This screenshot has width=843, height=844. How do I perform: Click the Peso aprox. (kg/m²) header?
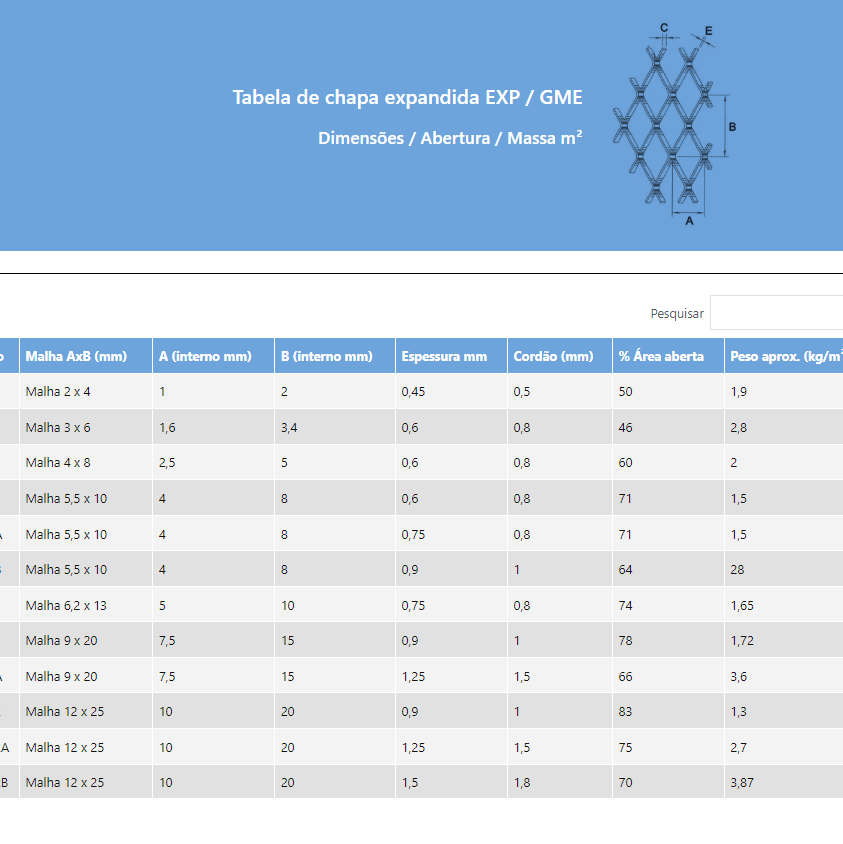[783, 356]
